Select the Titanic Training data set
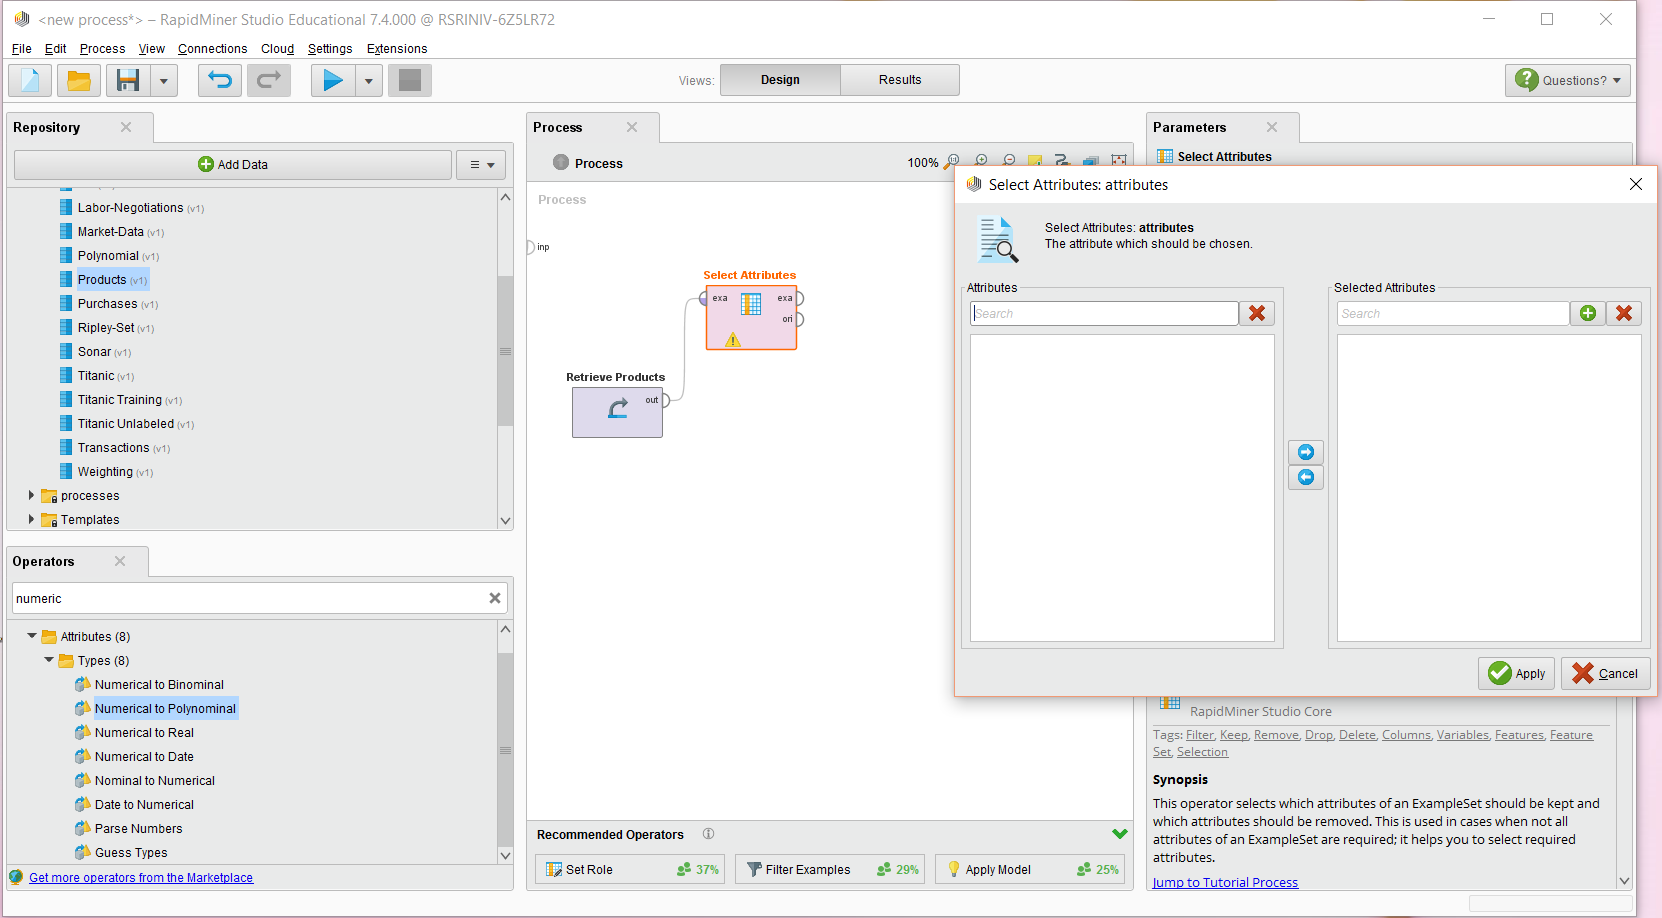Viewport: 1662px width, 918px height. click(x=120, y=400)
